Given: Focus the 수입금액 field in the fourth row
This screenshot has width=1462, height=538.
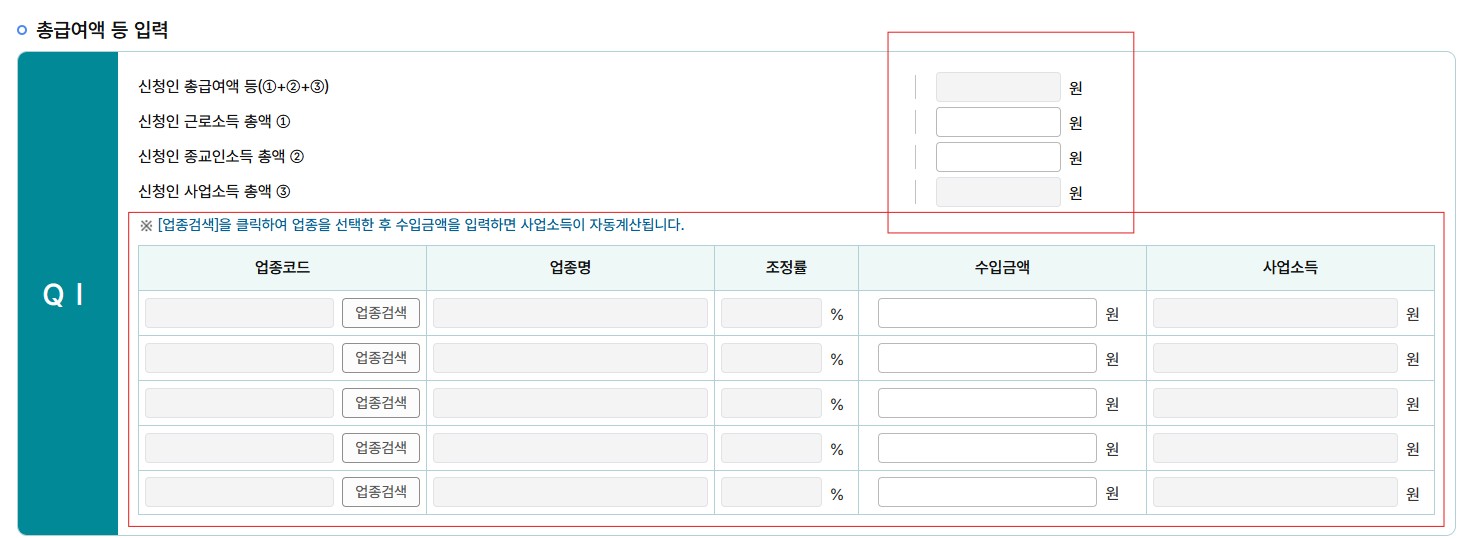Looking at the screenshot, I should (x=987, y=448).
